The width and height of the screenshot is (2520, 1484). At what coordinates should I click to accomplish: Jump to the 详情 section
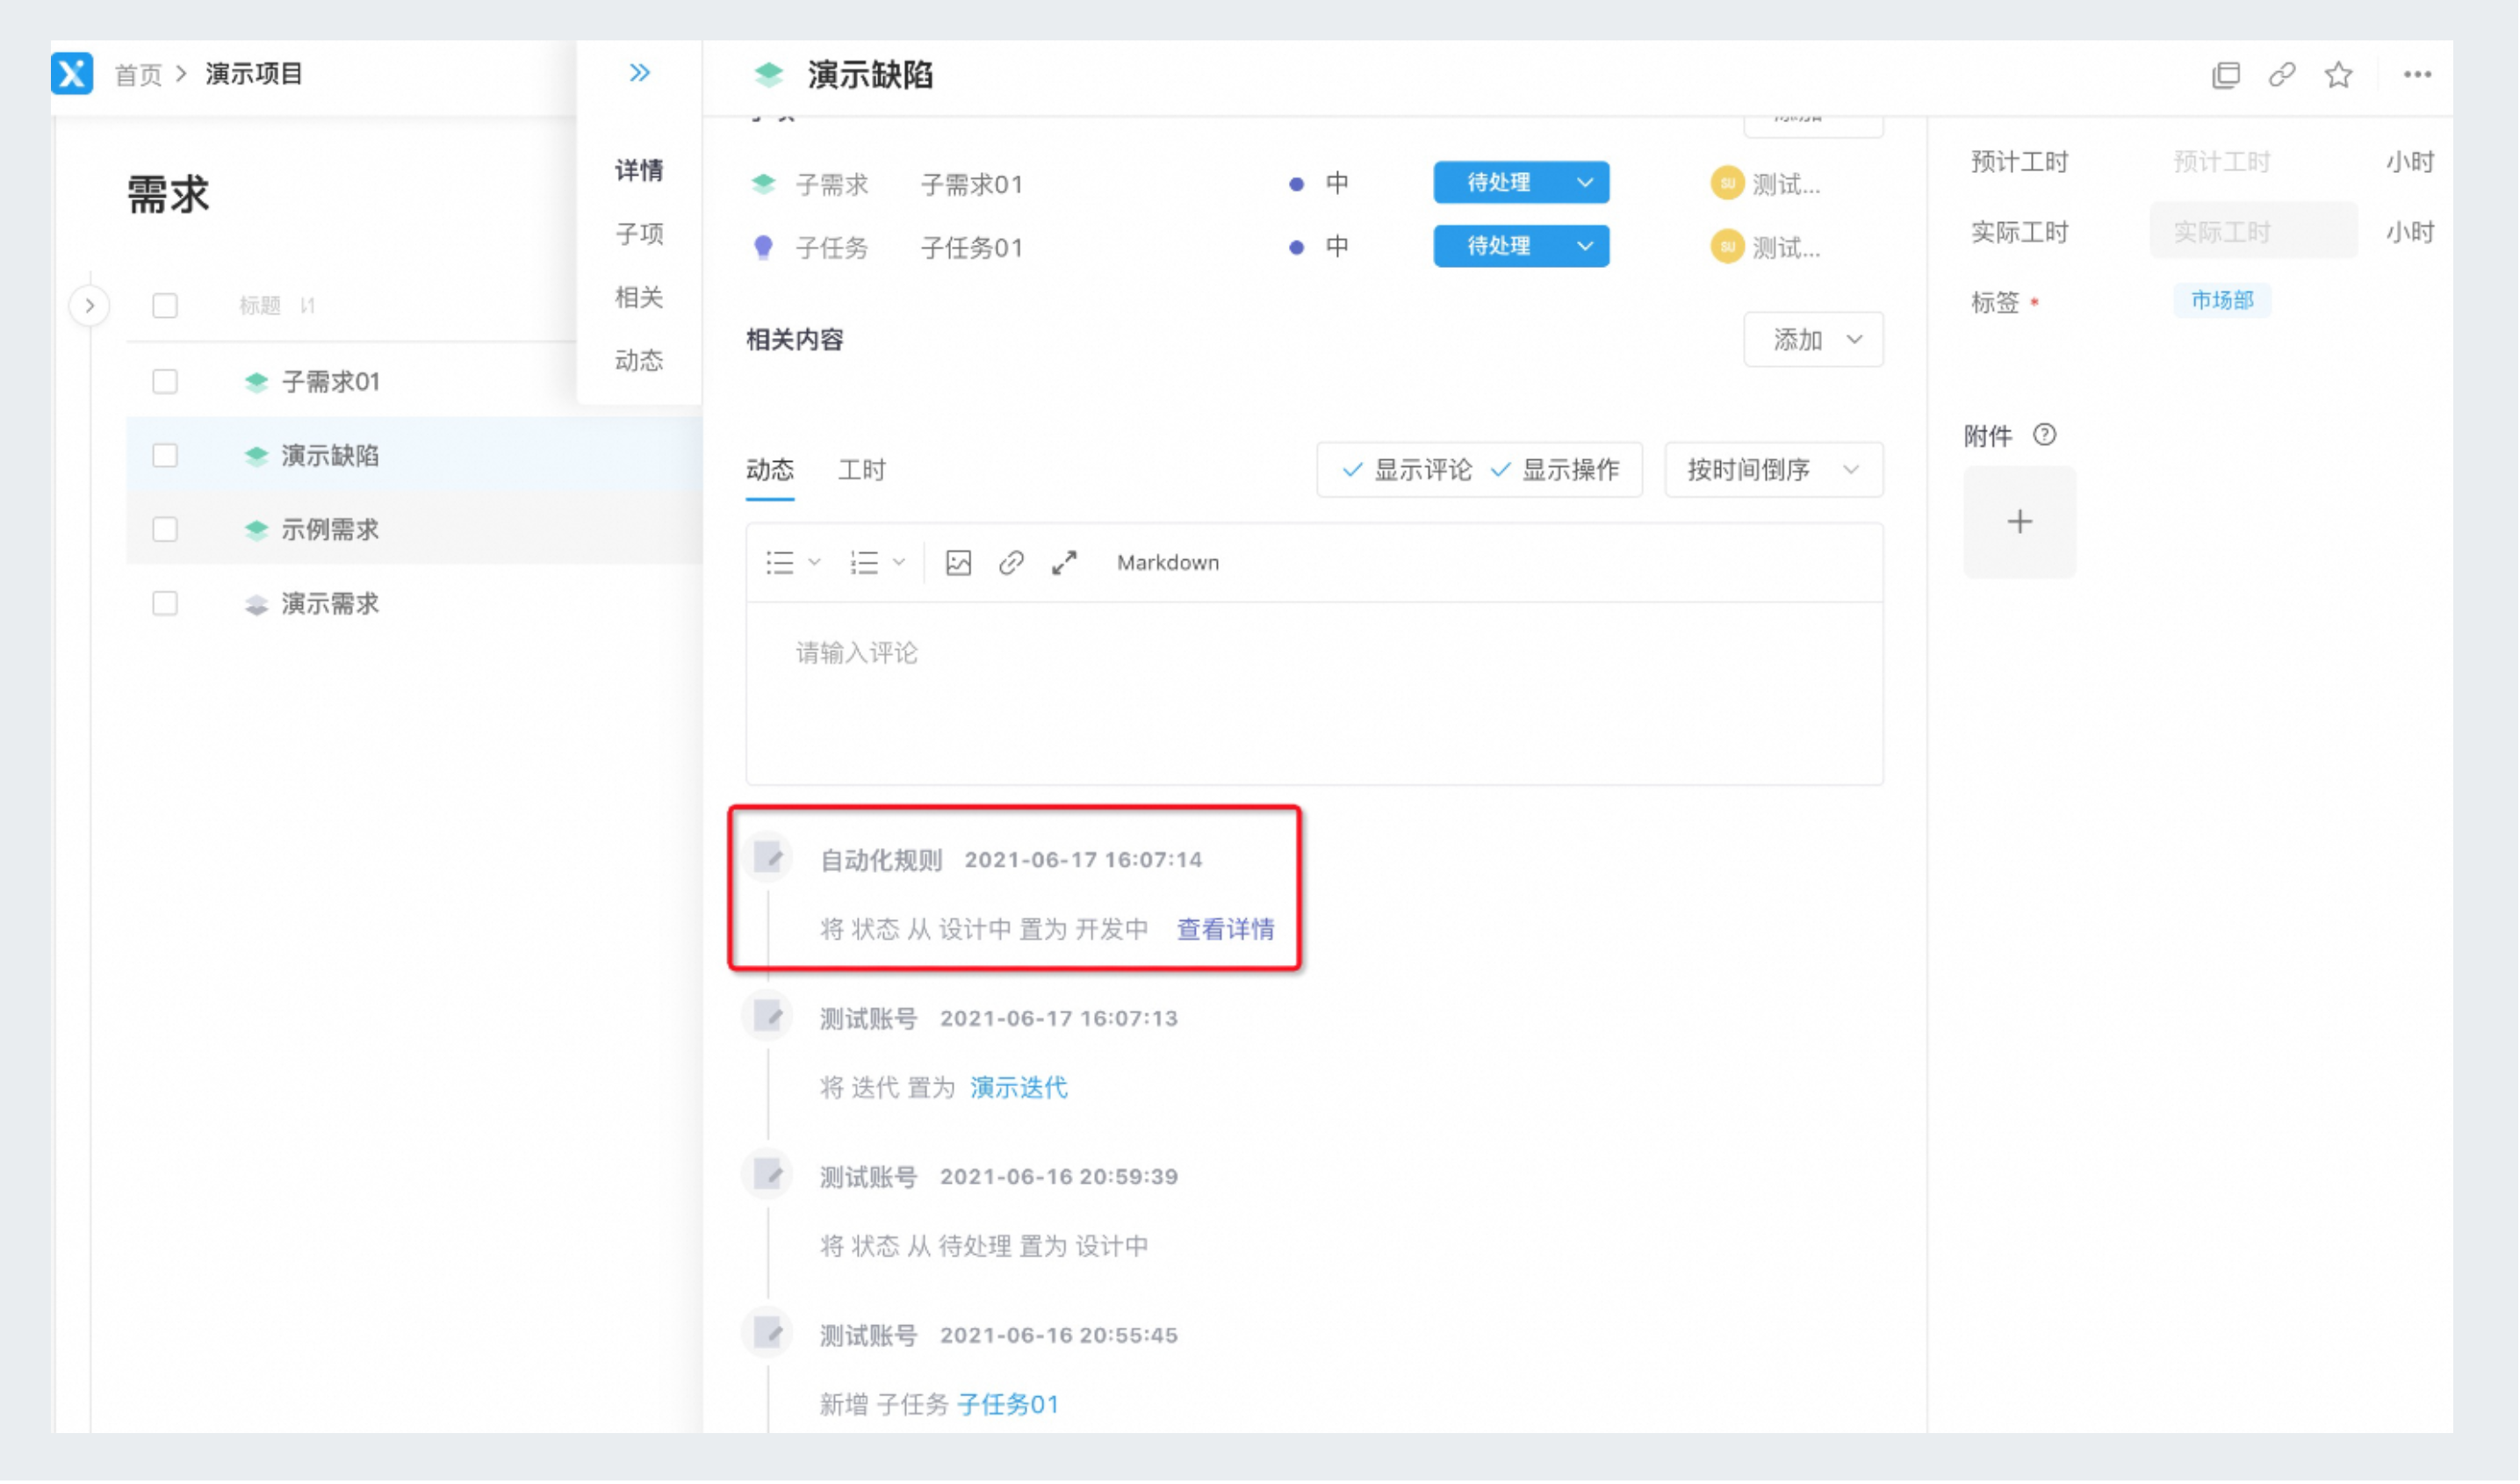[640, 171]
